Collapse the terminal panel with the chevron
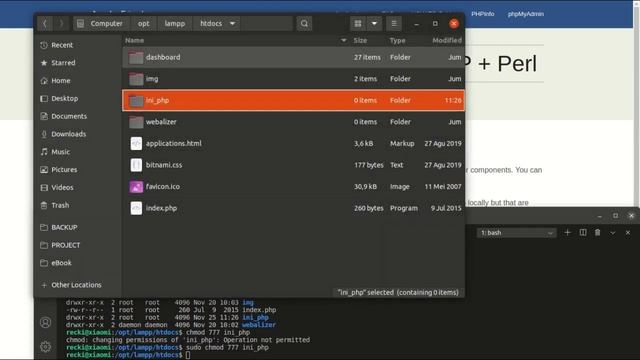This screenshot has width=640, height=360. click(x=613, y=233)
